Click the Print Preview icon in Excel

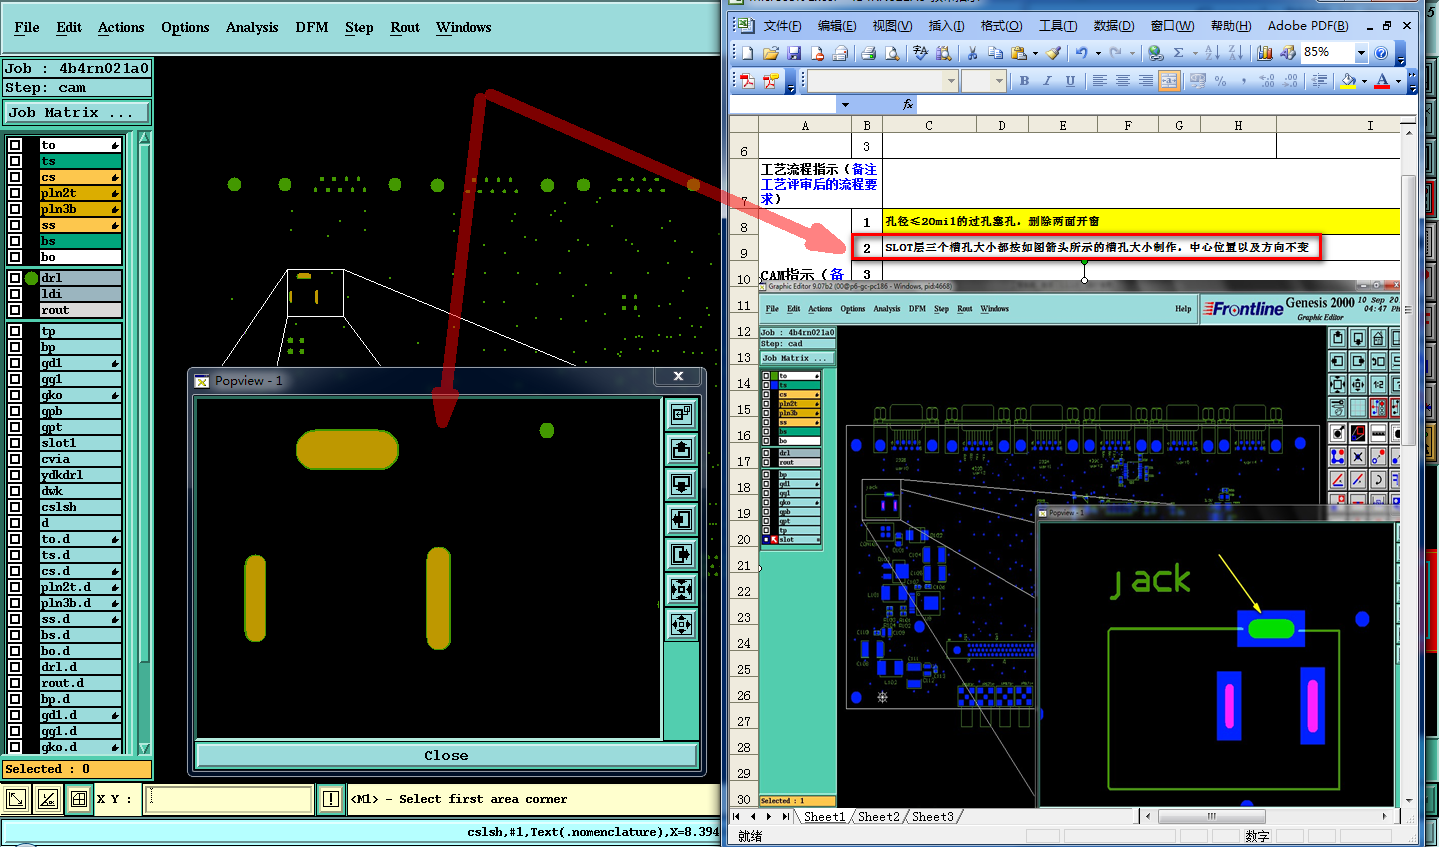click(891, 53)
